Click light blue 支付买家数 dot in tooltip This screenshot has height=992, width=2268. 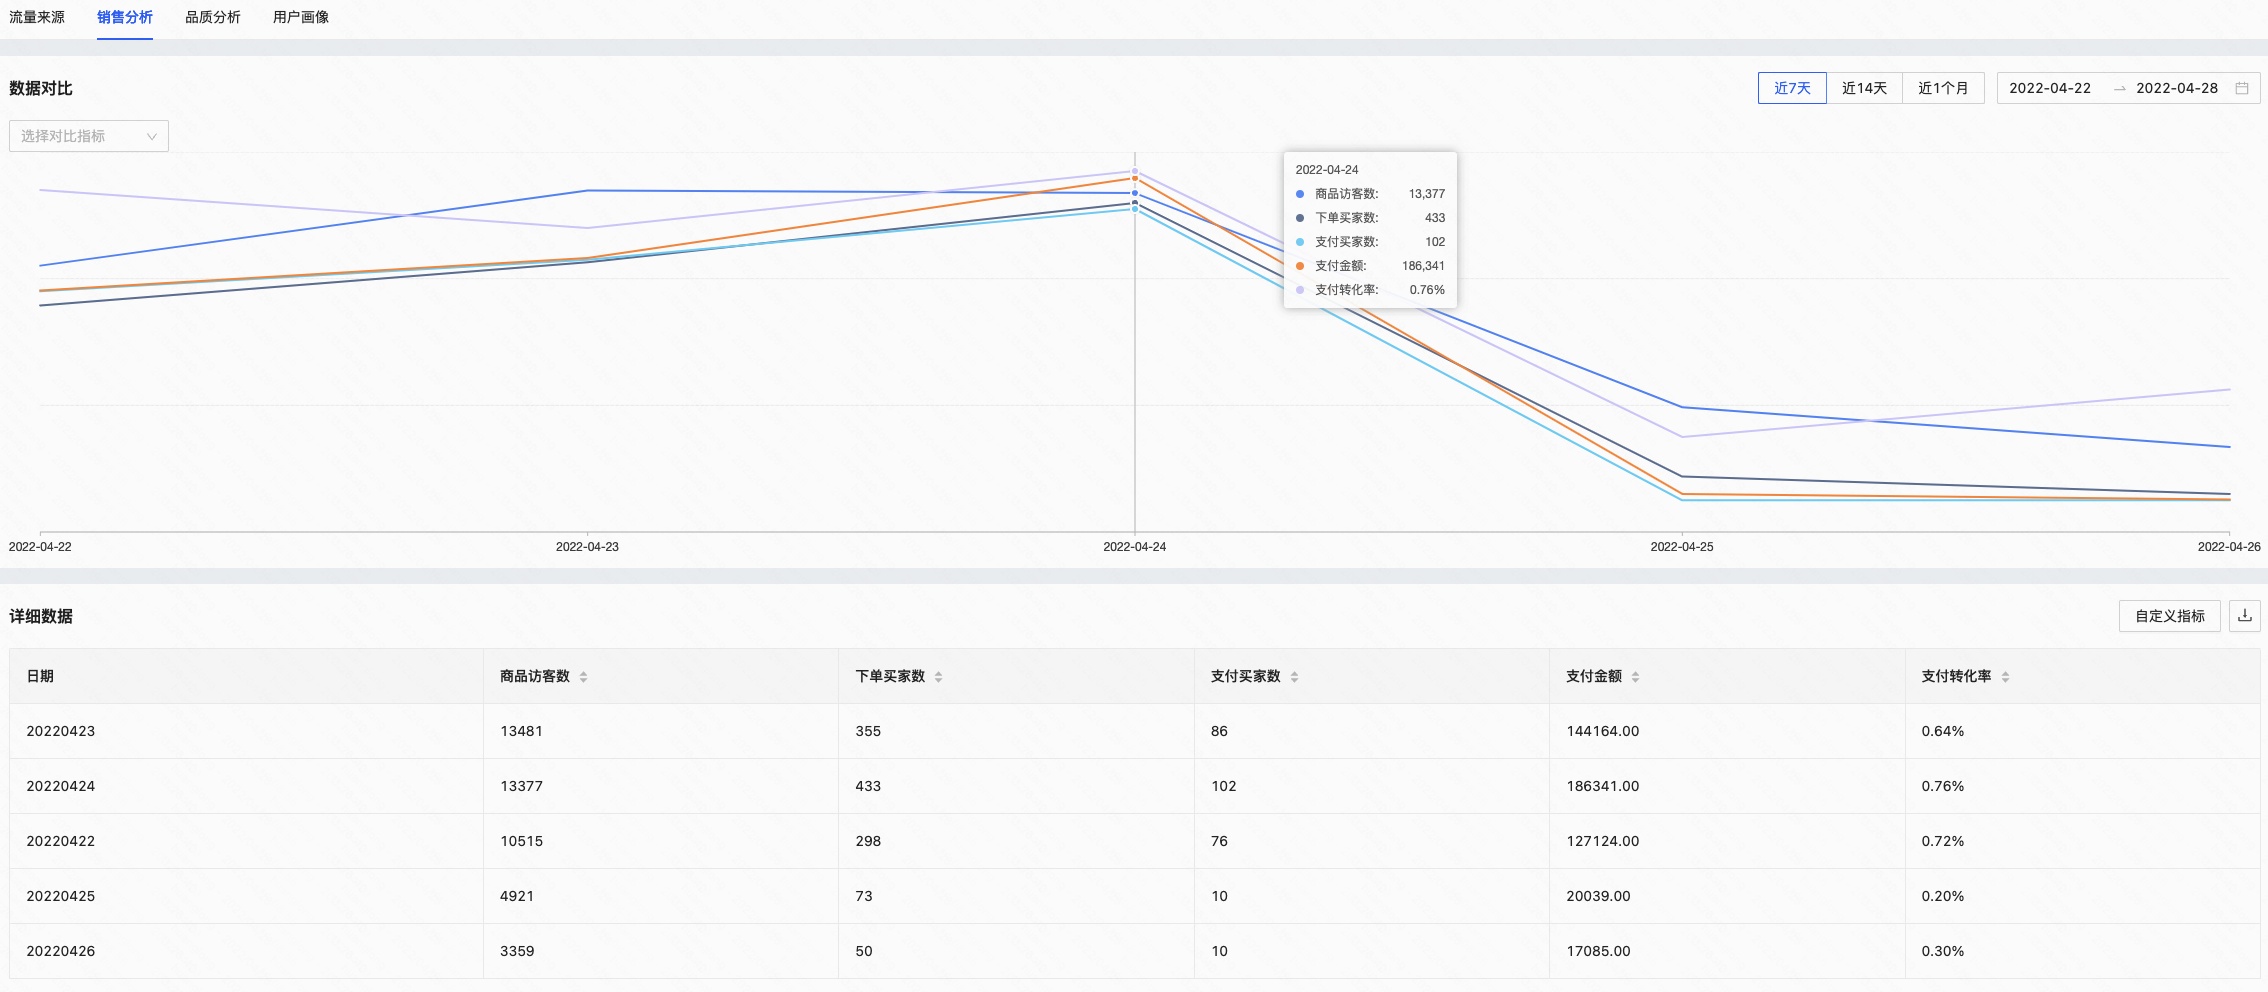(1300, 242)
